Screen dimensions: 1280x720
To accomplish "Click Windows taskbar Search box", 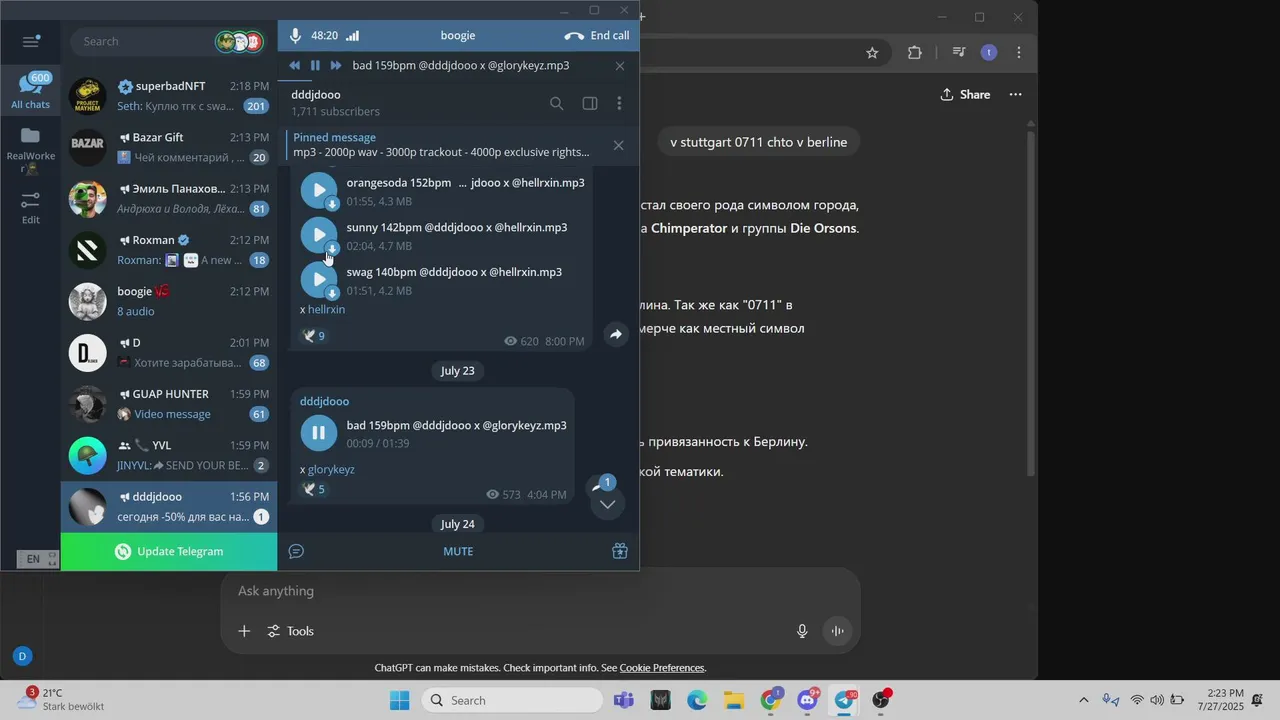I will pos(511,700).
